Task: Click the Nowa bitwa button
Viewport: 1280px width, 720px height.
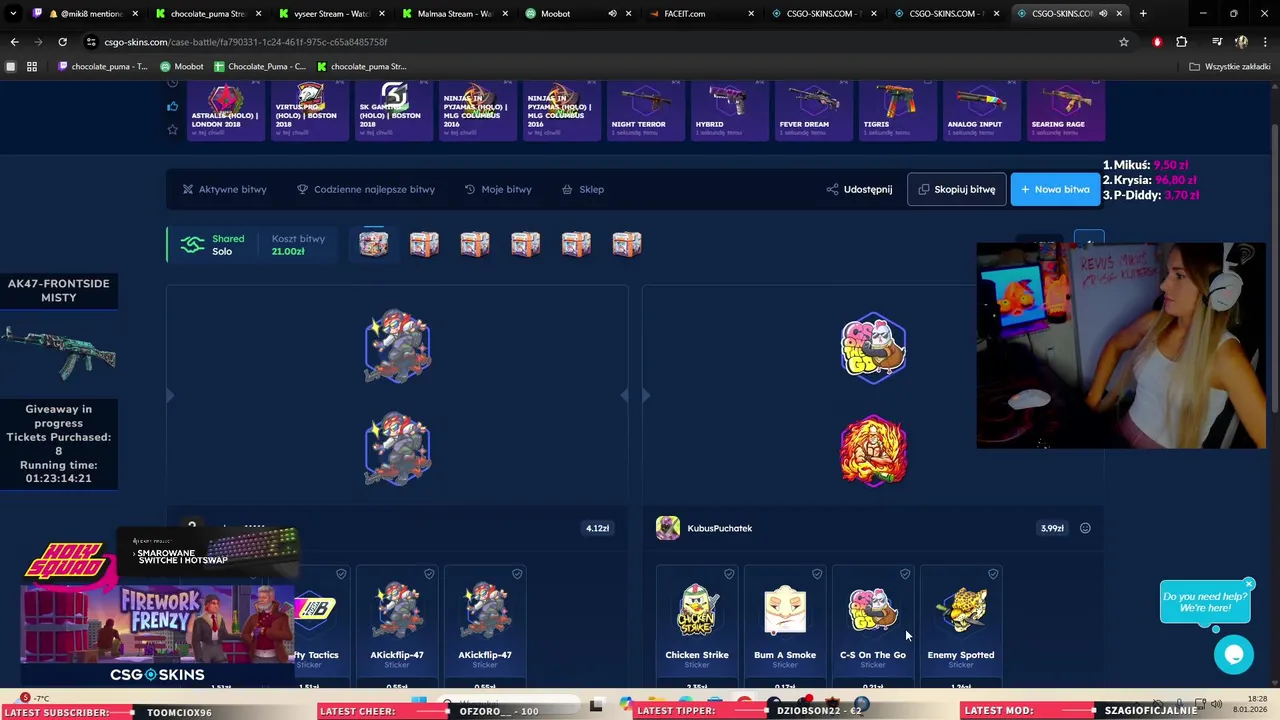Action: click(x=1055, y=189)
